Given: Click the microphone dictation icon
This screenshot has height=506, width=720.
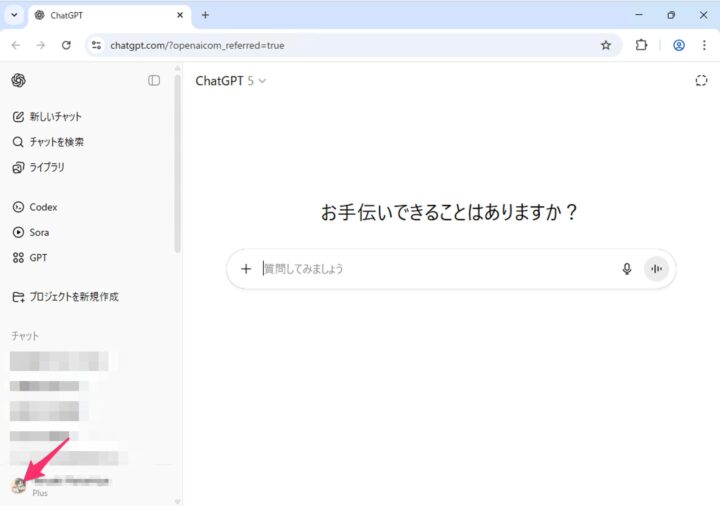Looking at the screenshot, I should (627, 269).
